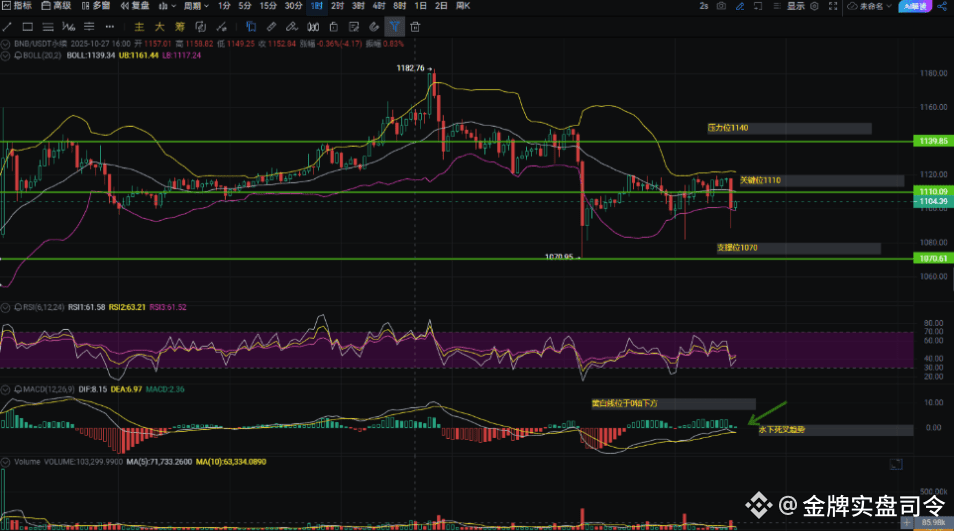Screen dimensions: 954x531
Task: Click the edit note icon
Action: (354, 27)
